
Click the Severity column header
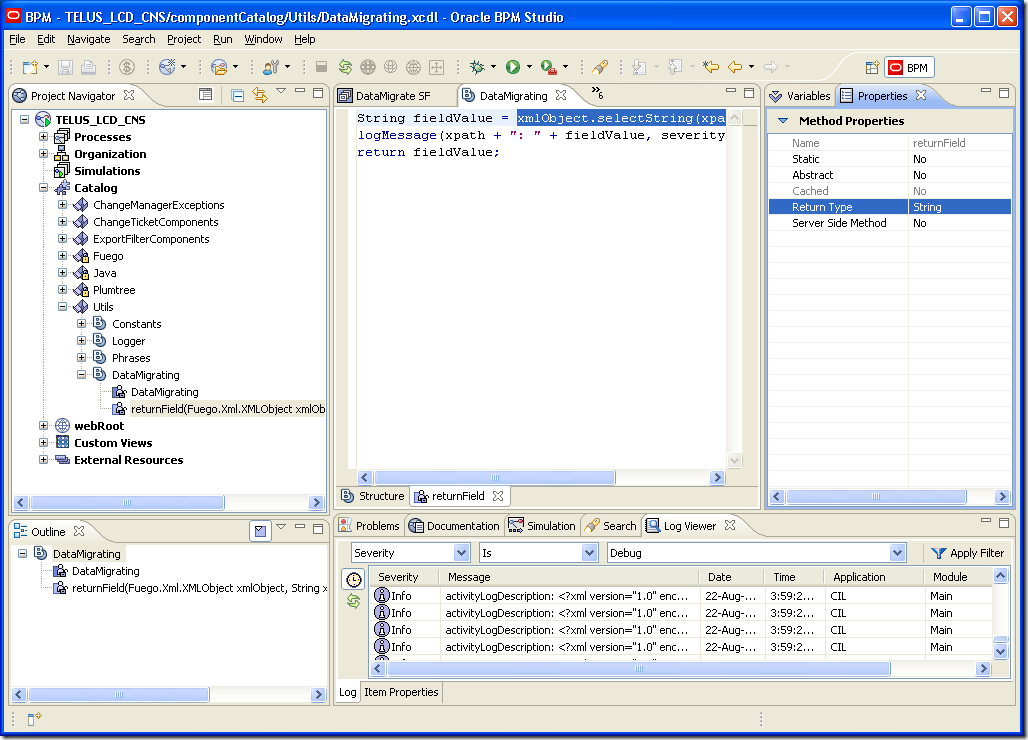[x=398, y=577]
